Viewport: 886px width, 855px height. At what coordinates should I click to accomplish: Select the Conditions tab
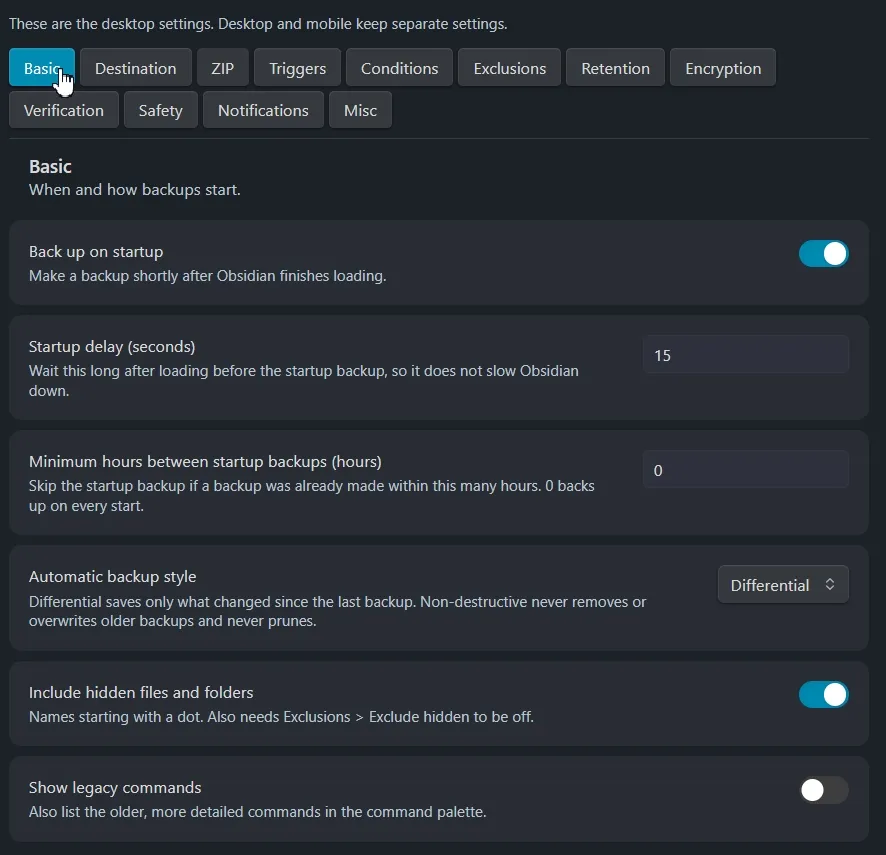399,68
